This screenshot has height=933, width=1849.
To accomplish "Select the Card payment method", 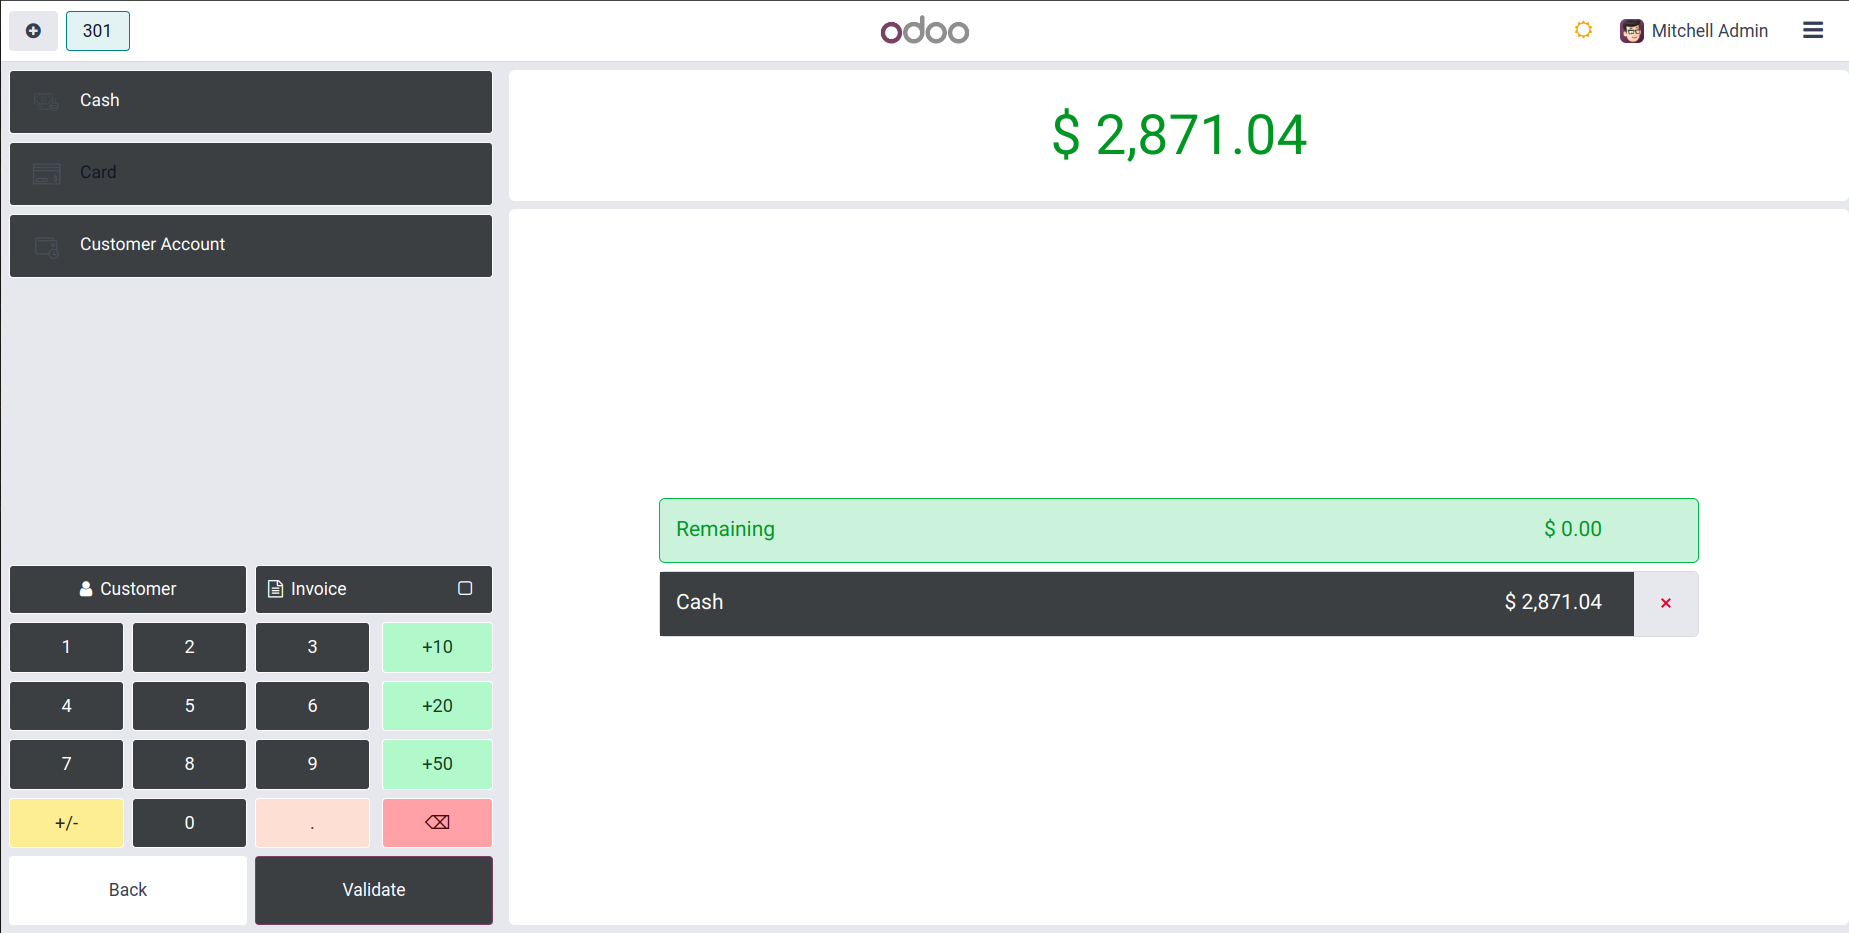I will 251,173.
